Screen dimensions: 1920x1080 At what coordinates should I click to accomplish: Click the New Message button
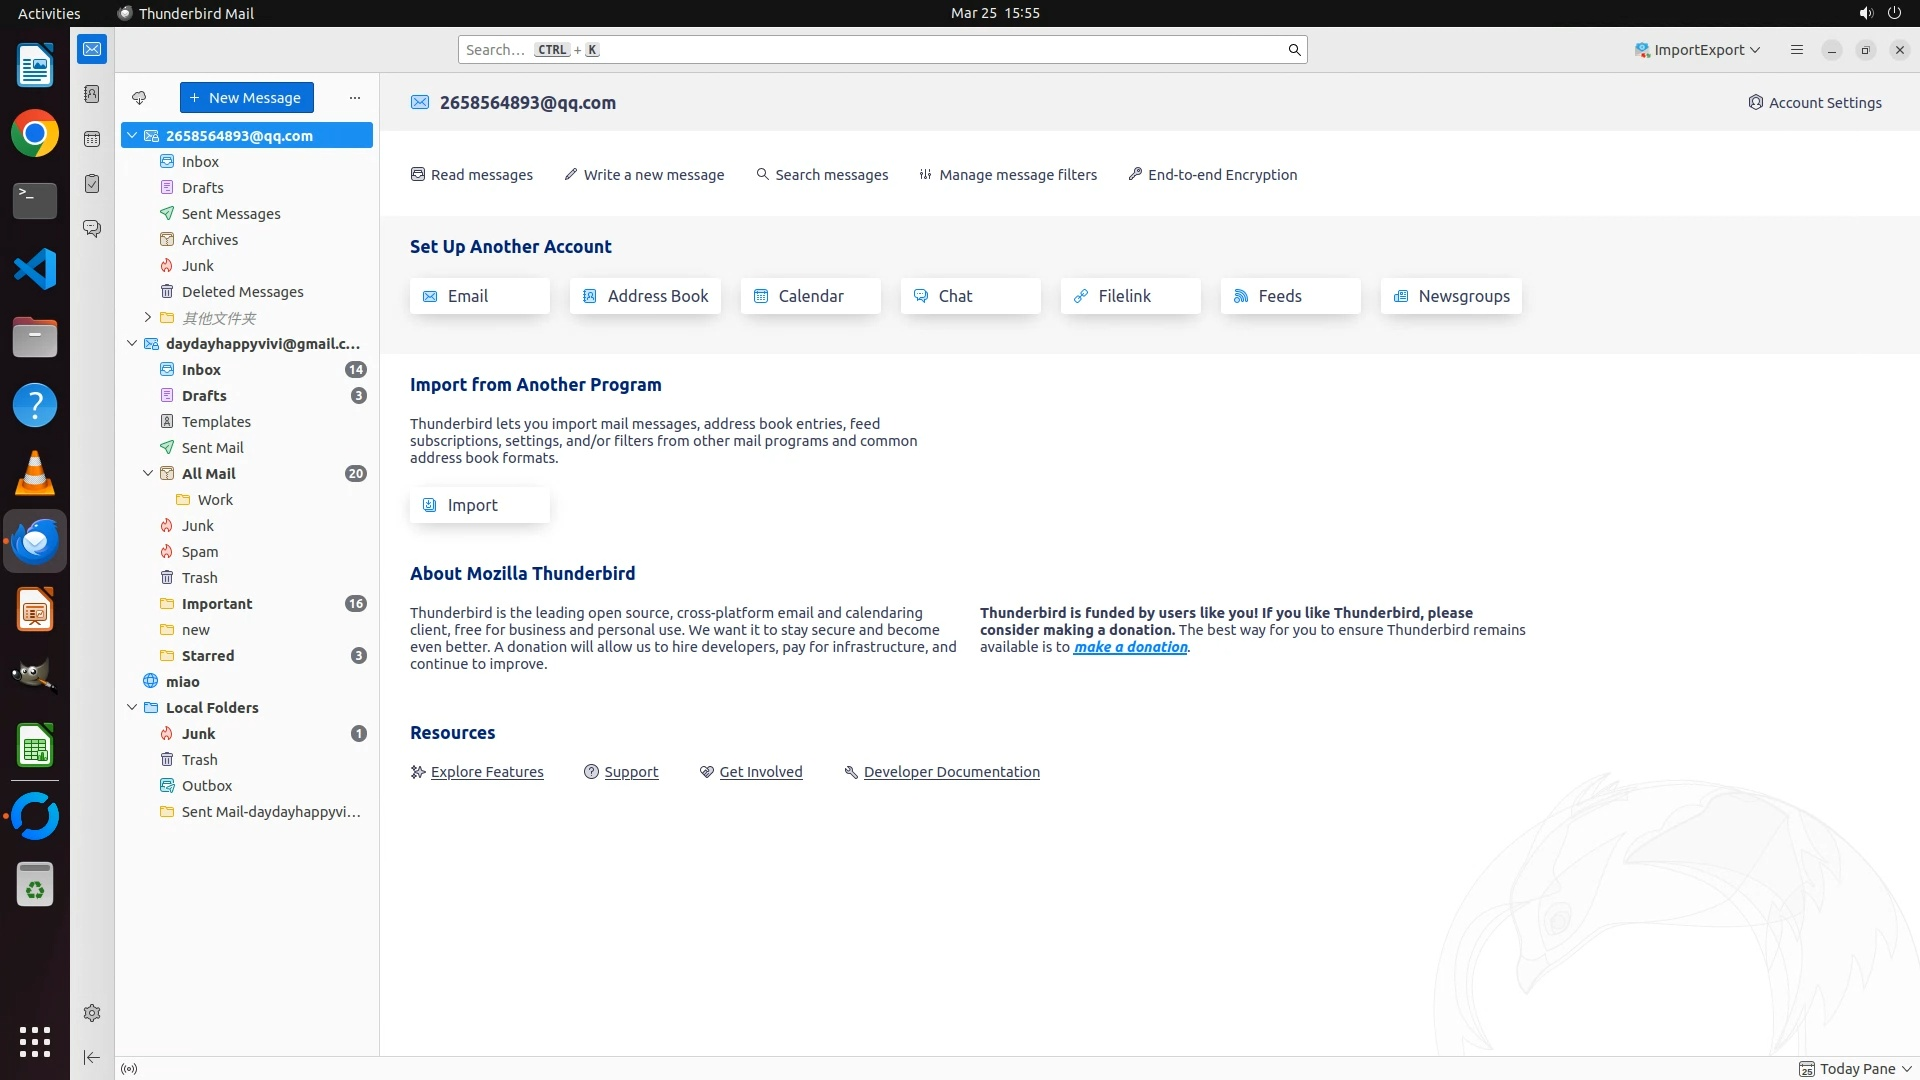point(246,98)
